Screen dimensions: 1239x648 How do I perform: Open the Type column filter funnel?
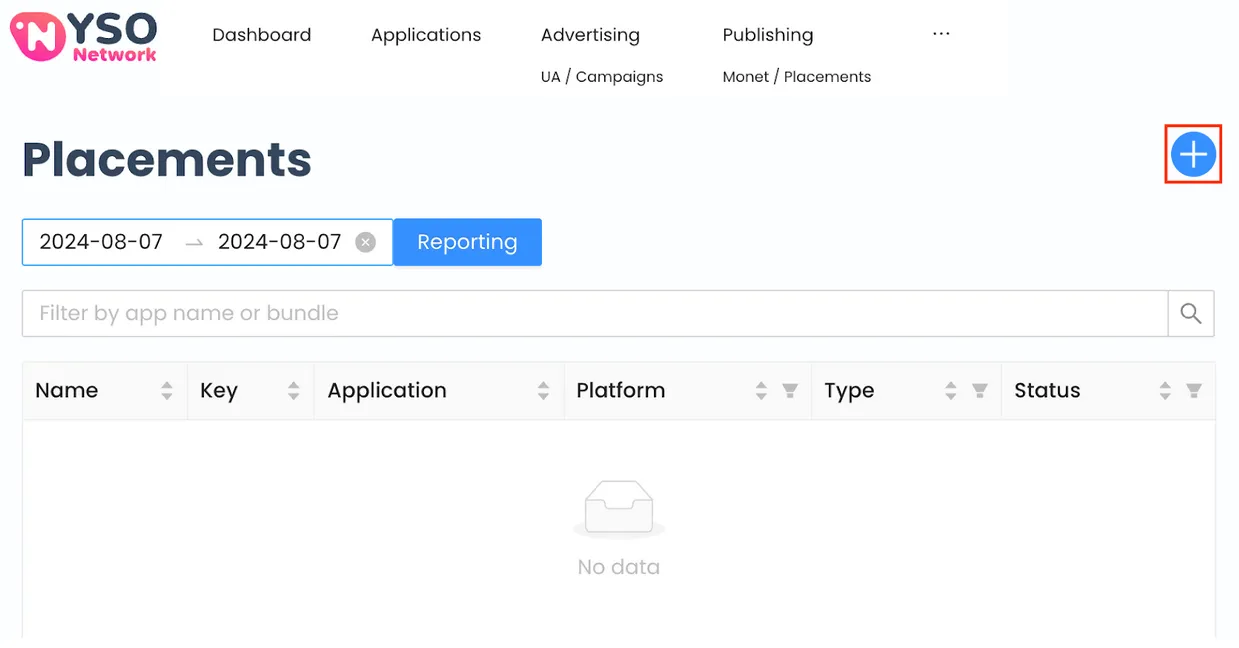(x=979, y=390)
